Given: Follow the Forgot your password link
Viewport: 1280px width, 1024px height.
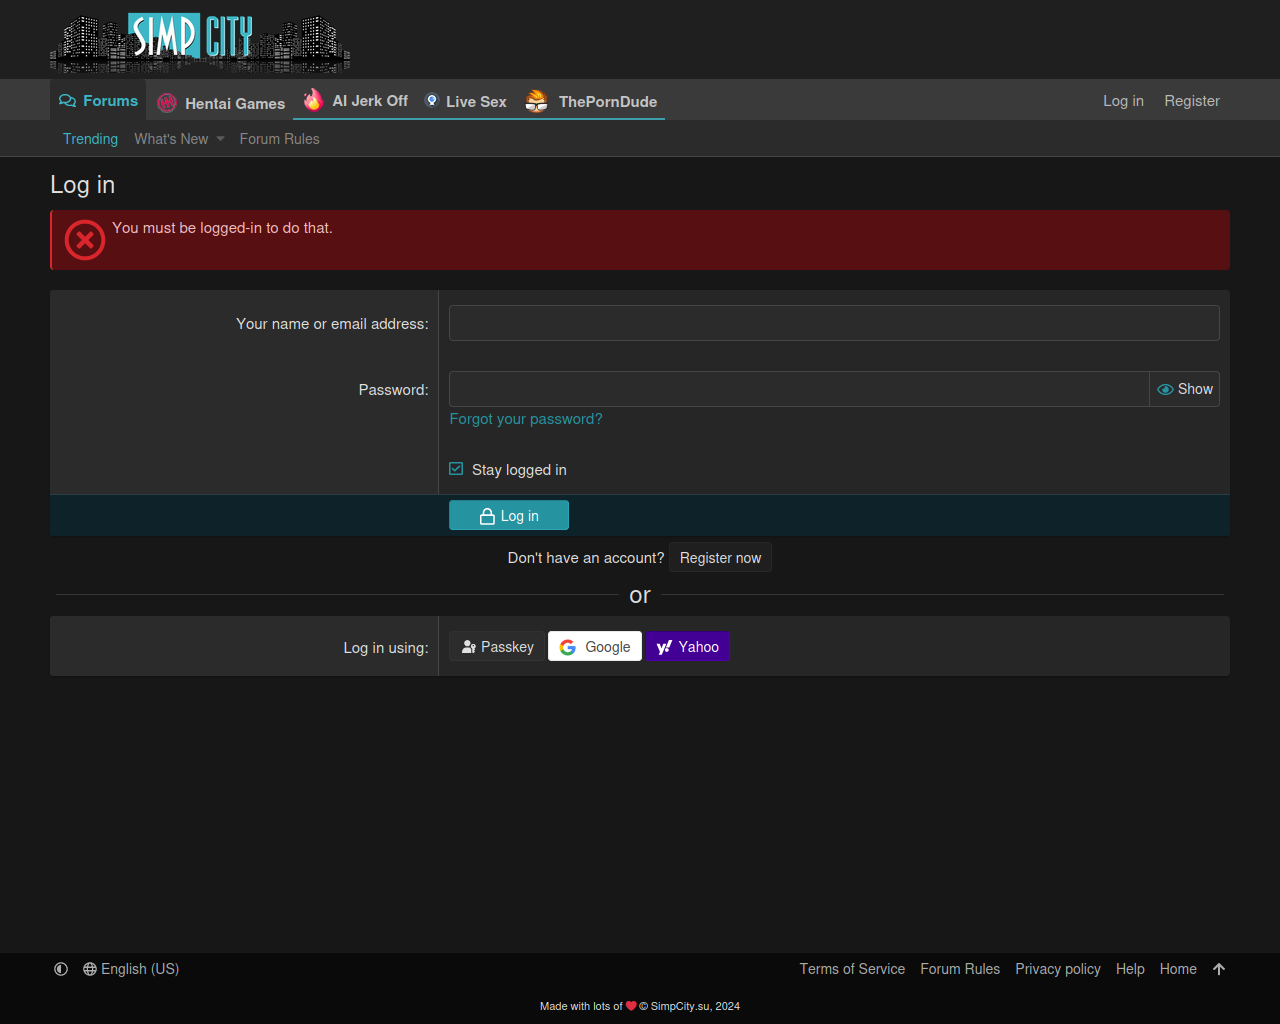Looking at the screenshot, I should (526, 419).
